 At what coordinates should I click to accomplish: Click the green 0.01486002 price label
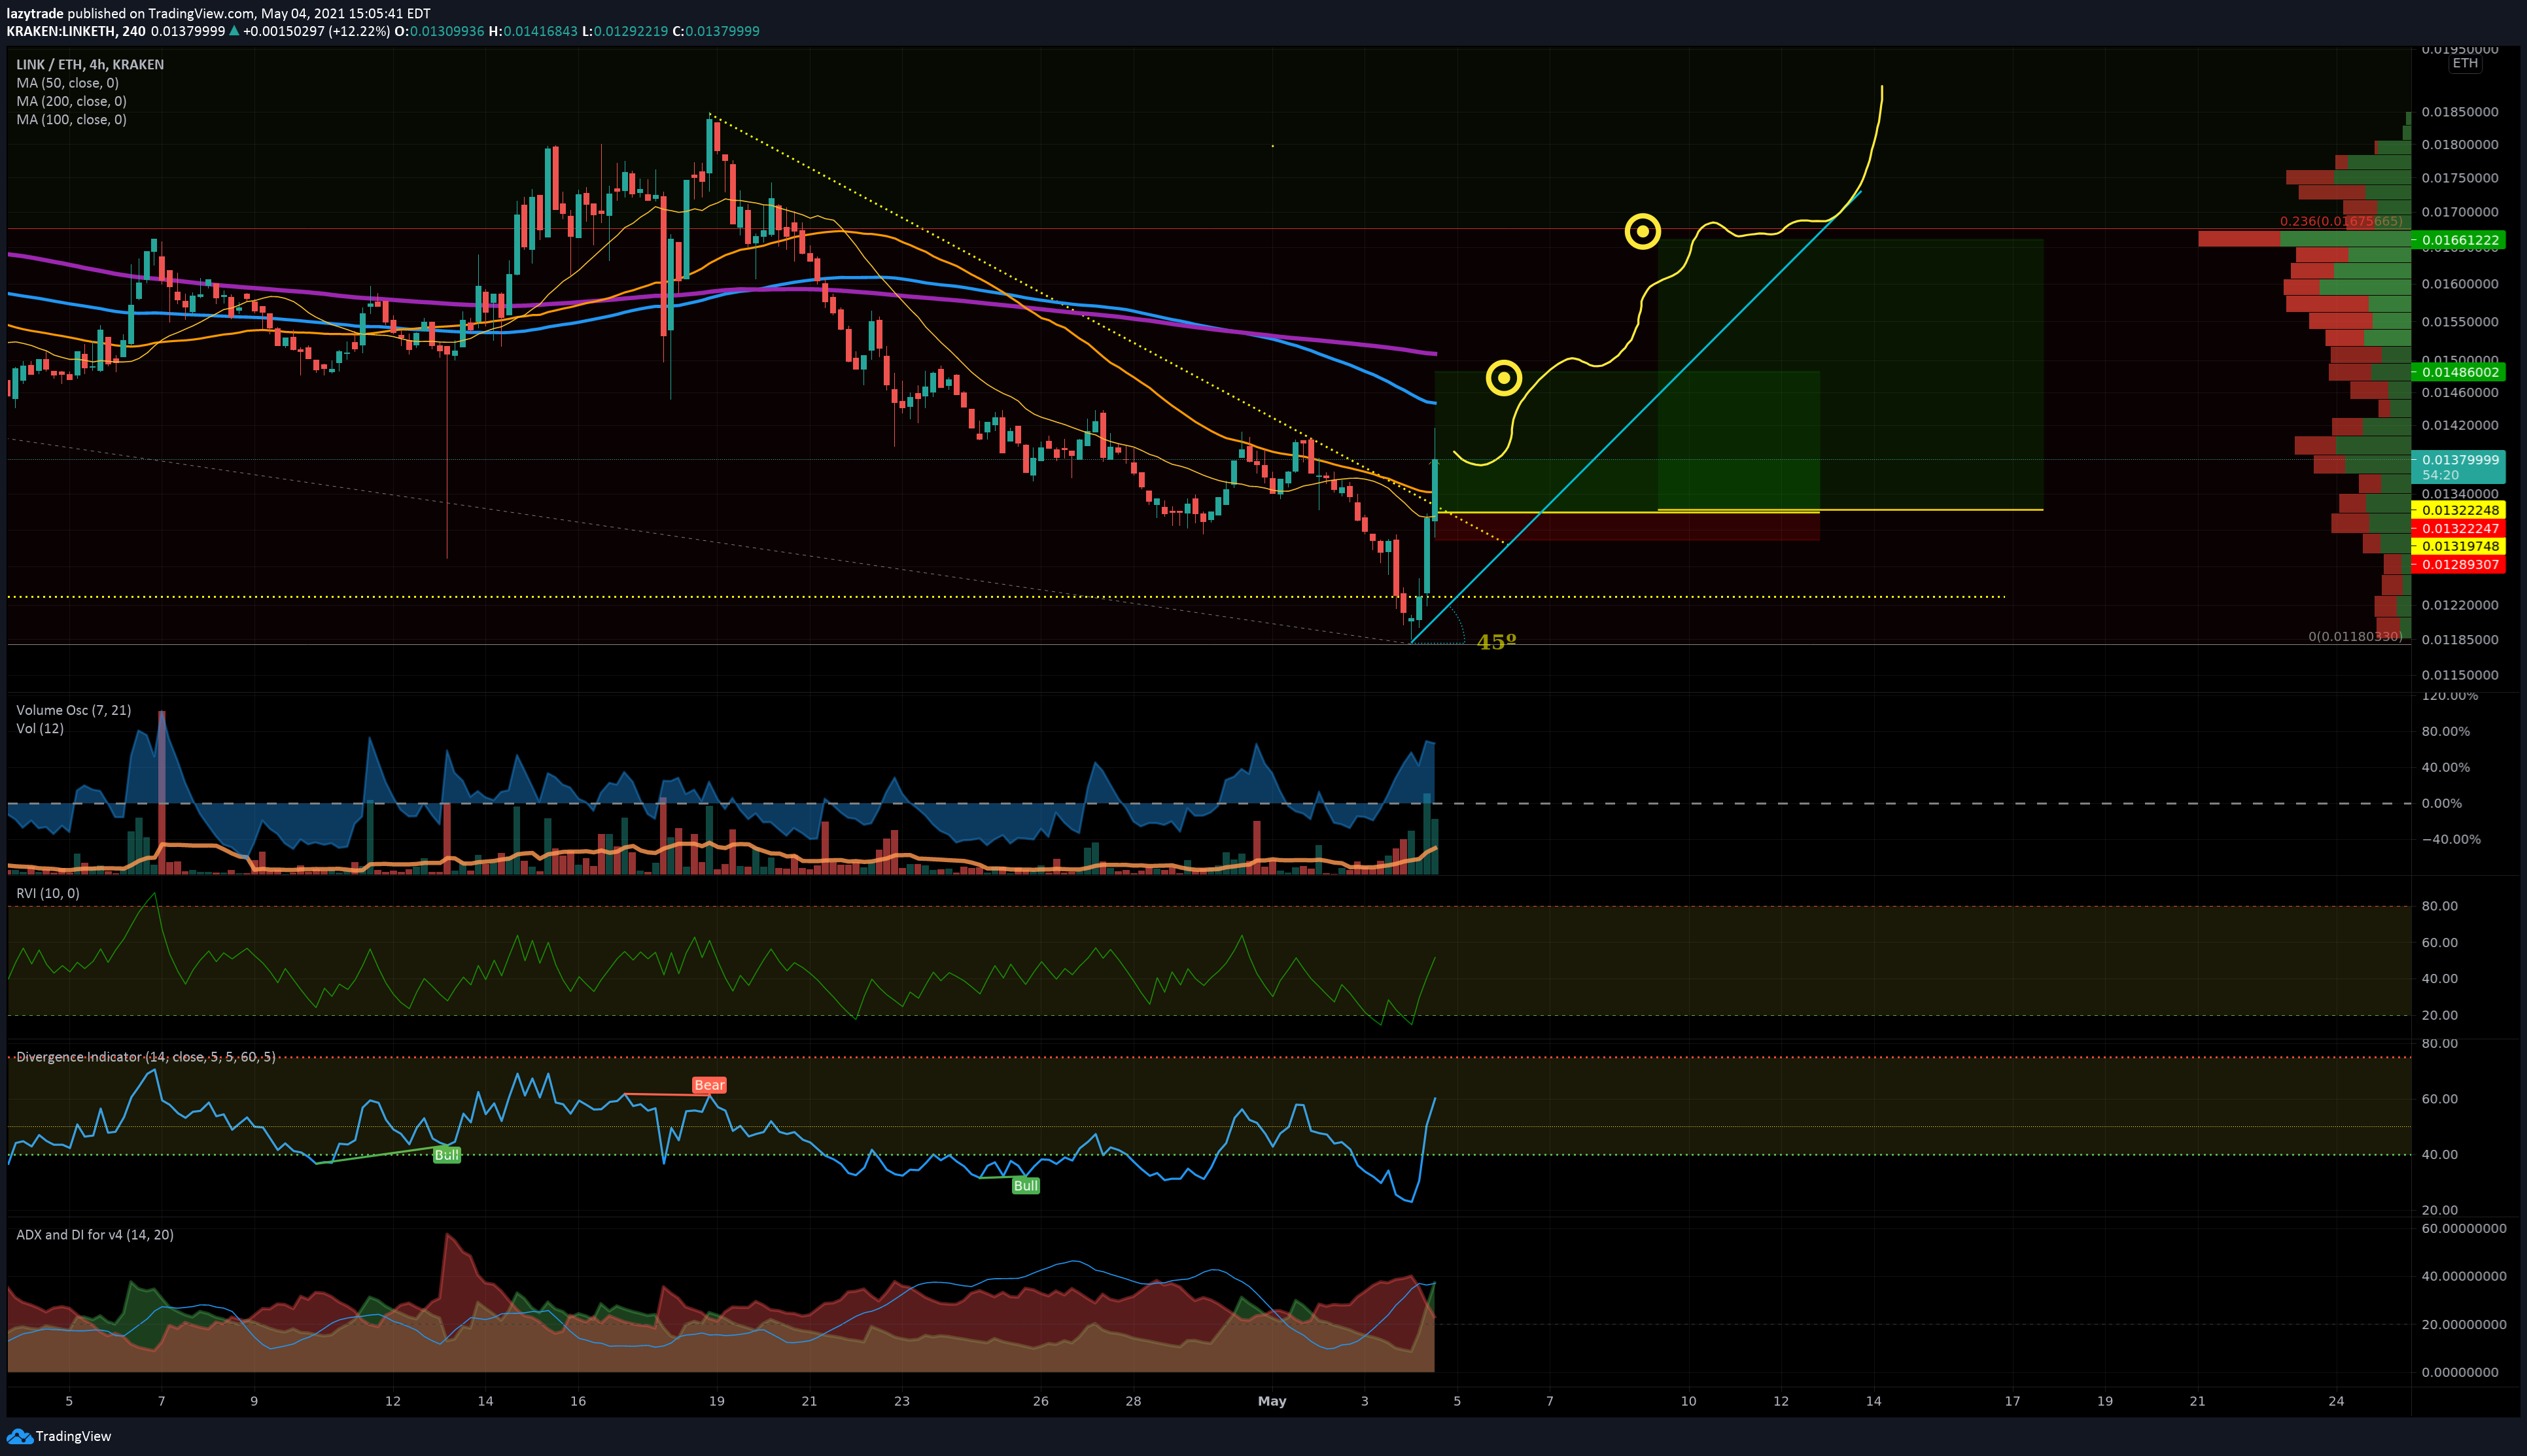[2459, 372]
